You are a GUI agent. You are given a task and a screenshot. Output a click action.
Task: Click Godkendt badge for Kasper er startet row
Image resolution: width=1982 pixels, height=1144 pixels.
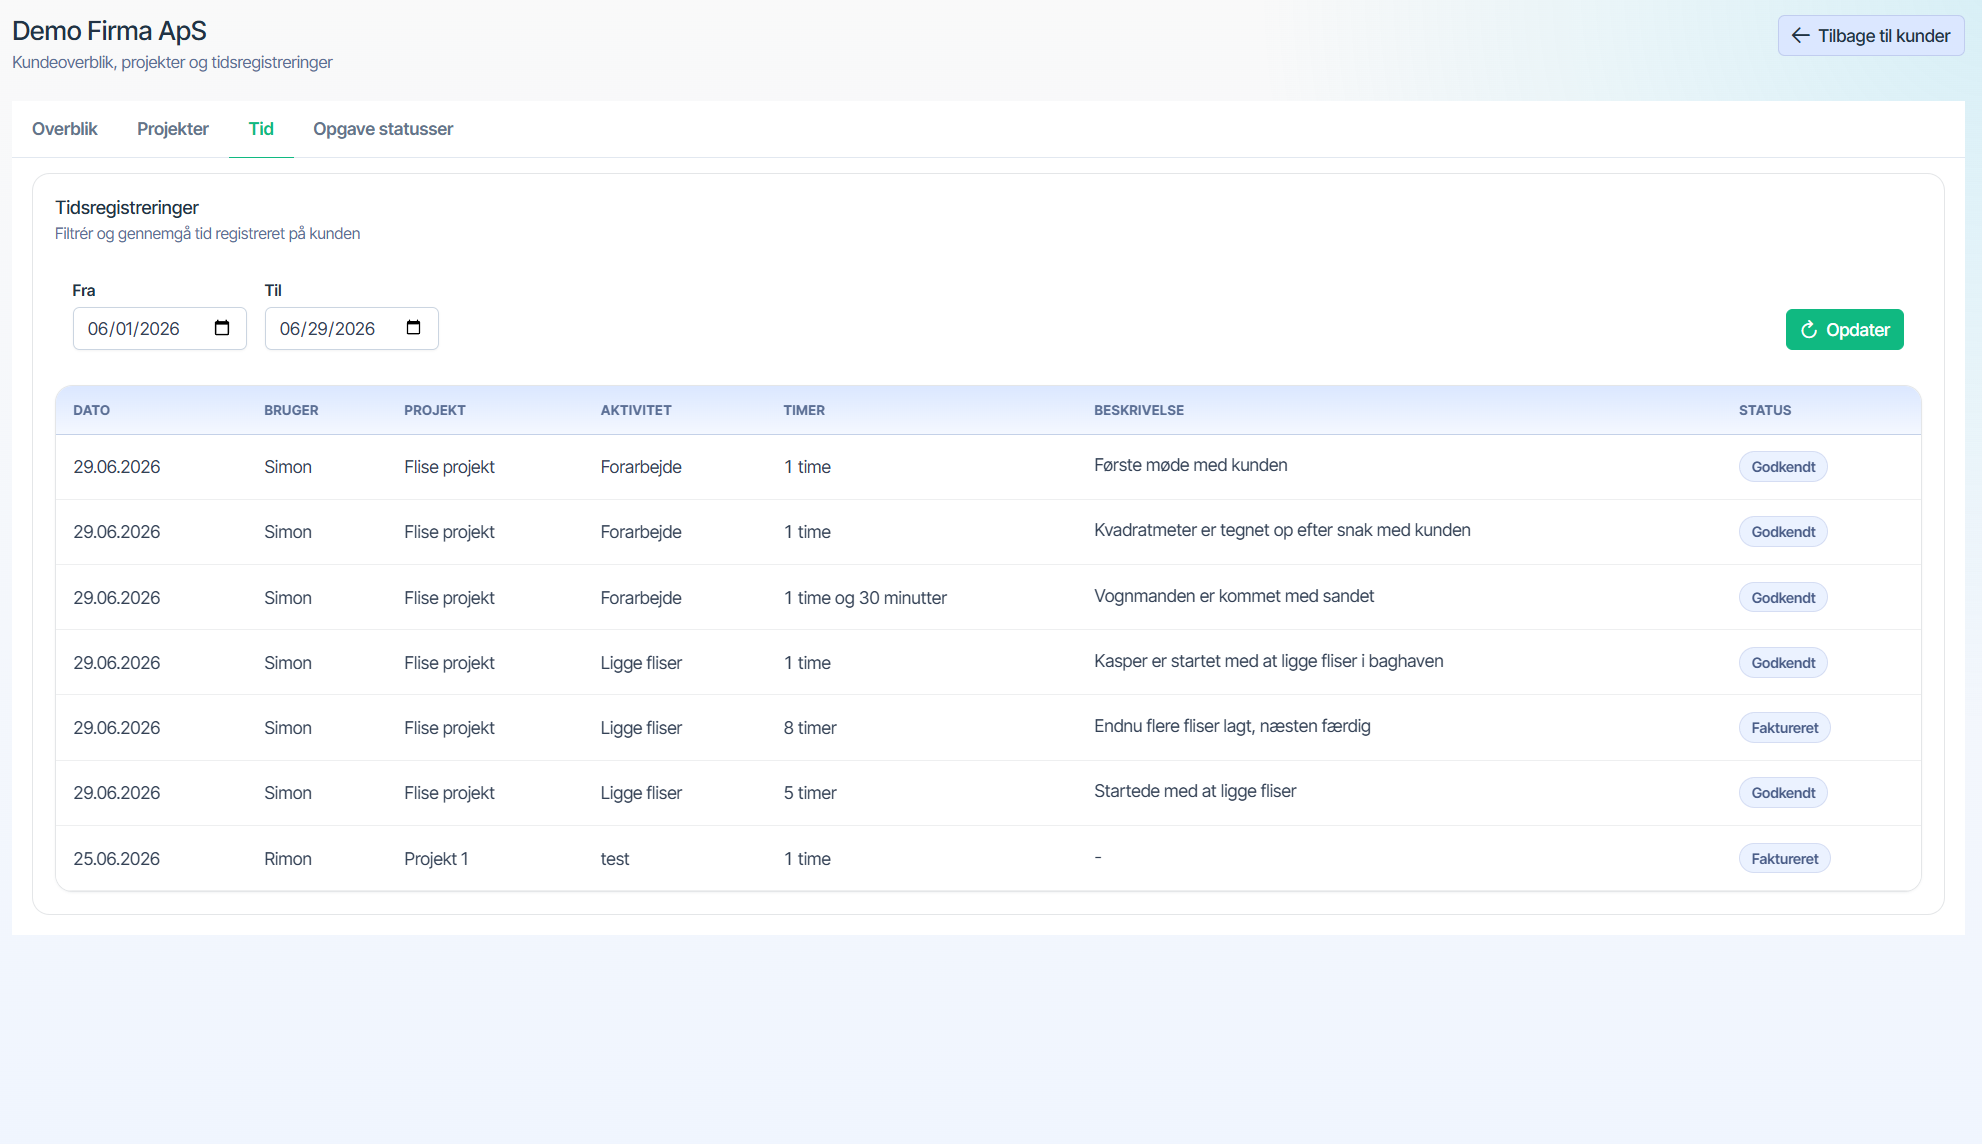coord(1783,663)
